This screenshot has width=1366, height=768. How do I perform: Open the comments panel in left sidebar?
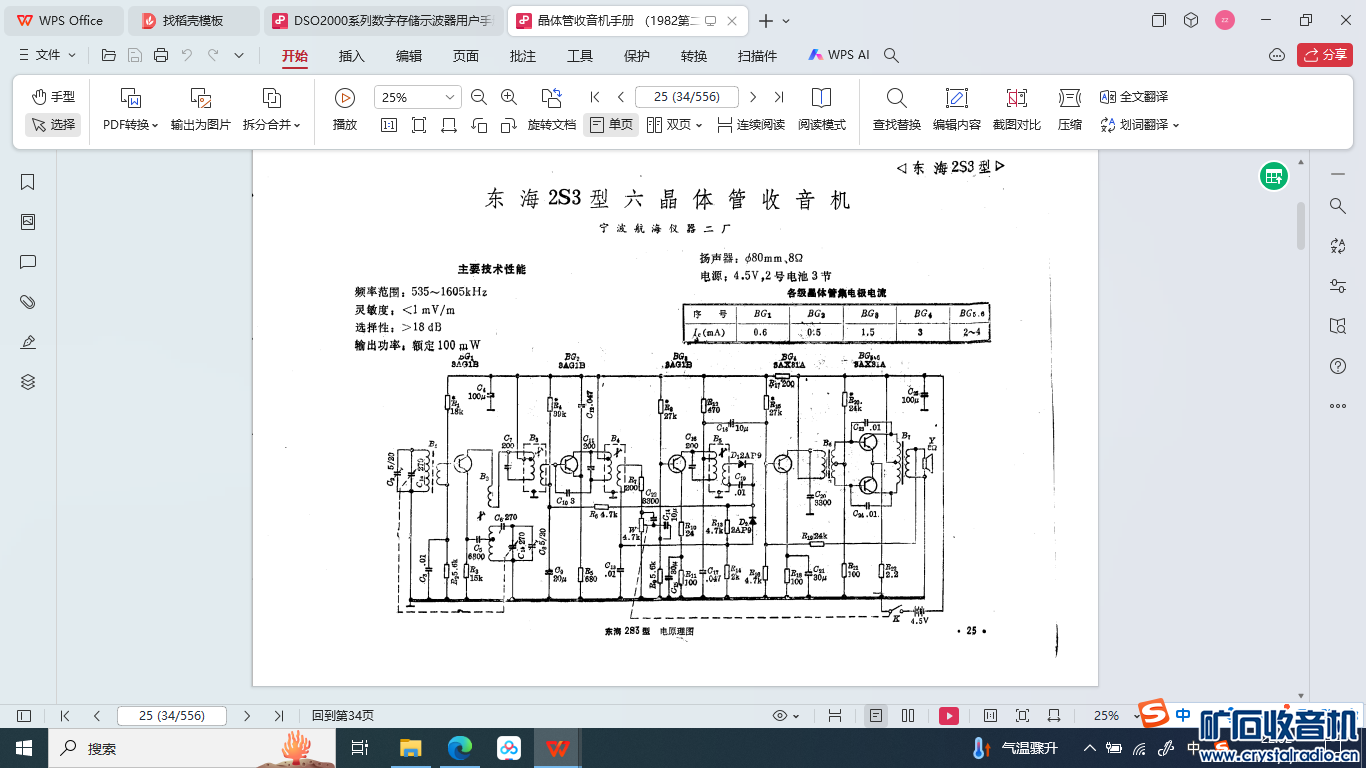pyautogui.click(x=28, y=262)
